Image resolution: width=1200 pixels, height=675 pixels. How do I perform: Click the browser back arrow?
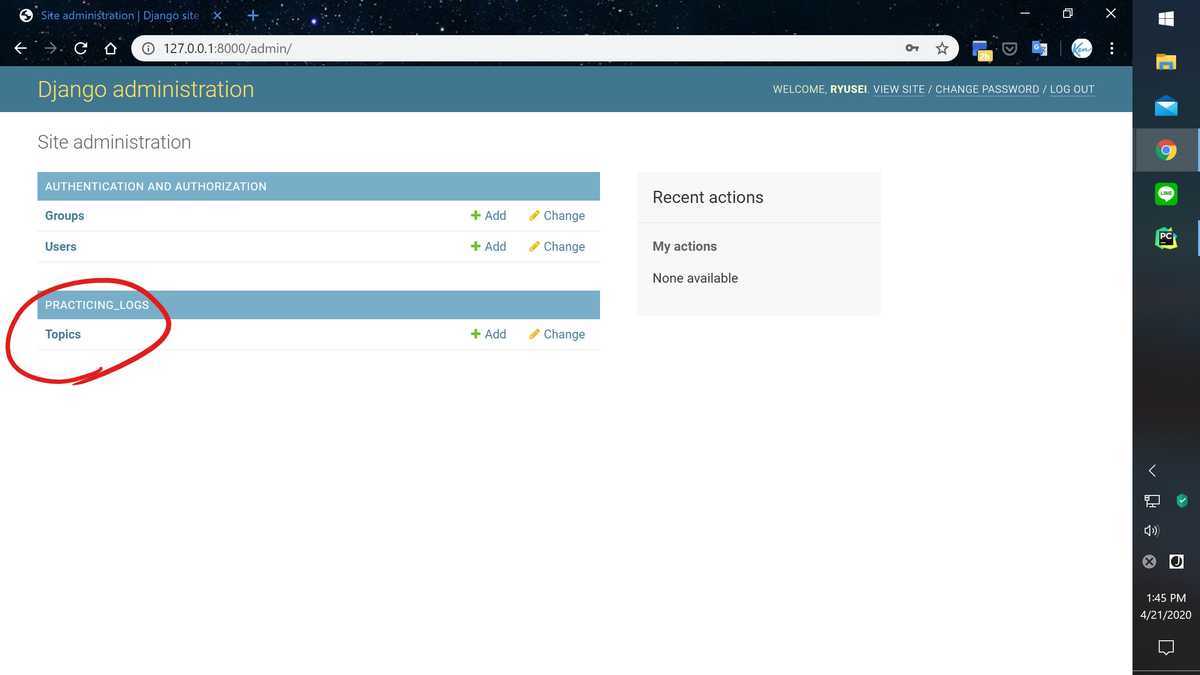(x=20, y=48)
